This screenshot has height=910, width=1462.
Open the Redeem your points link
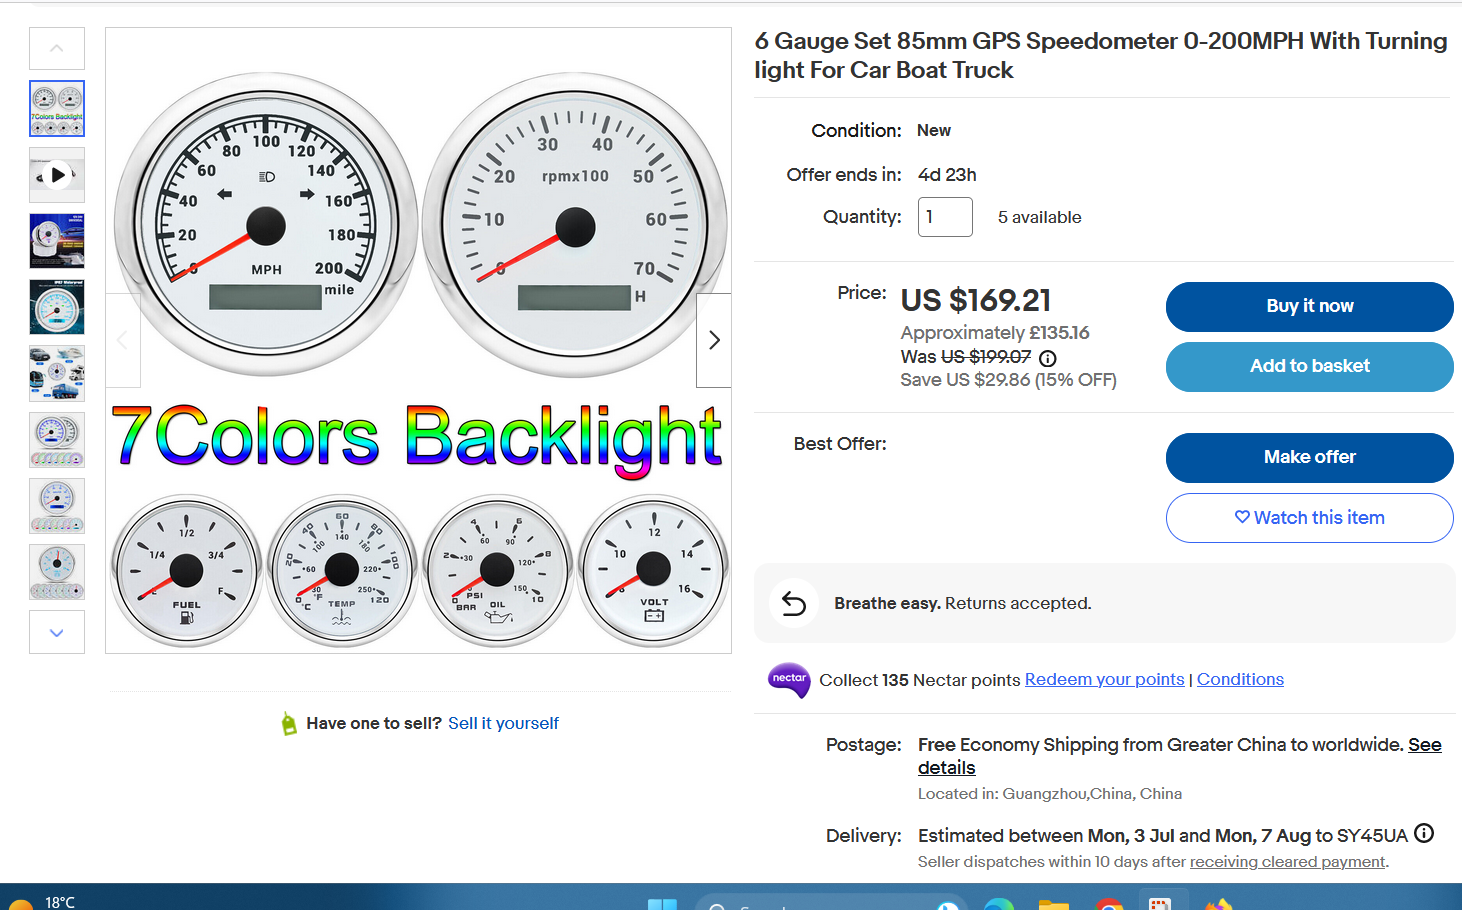pos(1104,680)
